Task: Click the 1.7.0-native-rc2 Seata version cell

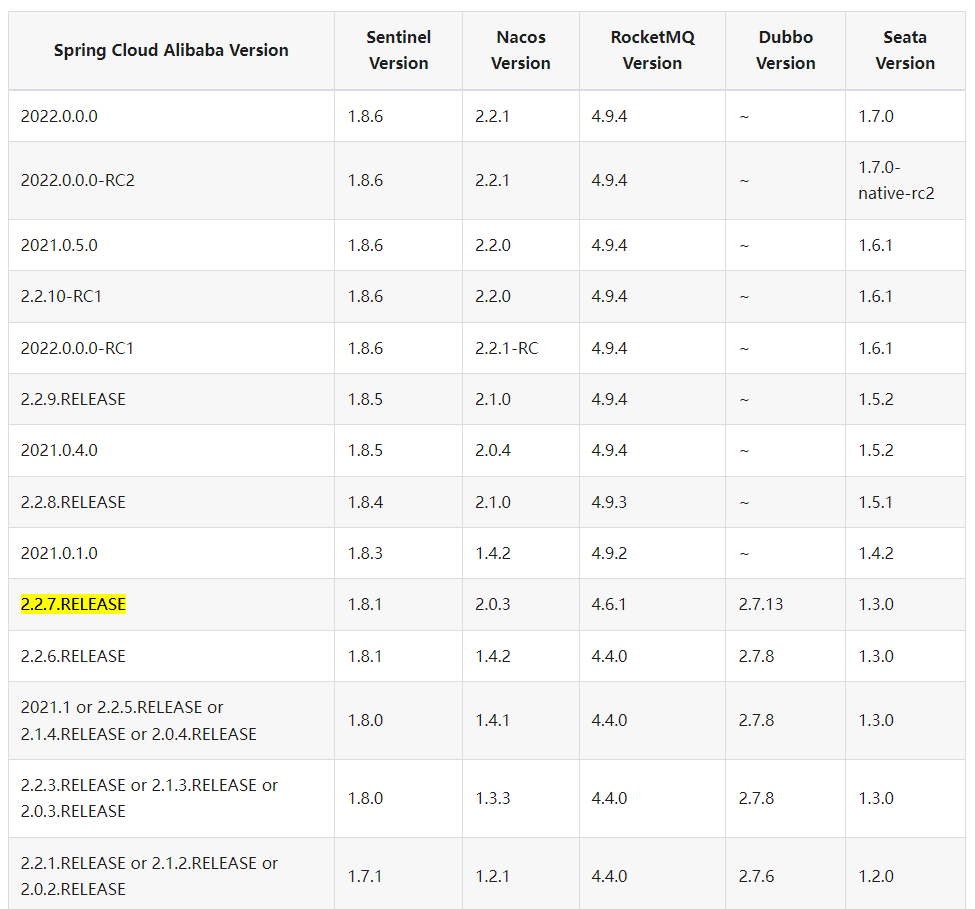Action: 896,180
